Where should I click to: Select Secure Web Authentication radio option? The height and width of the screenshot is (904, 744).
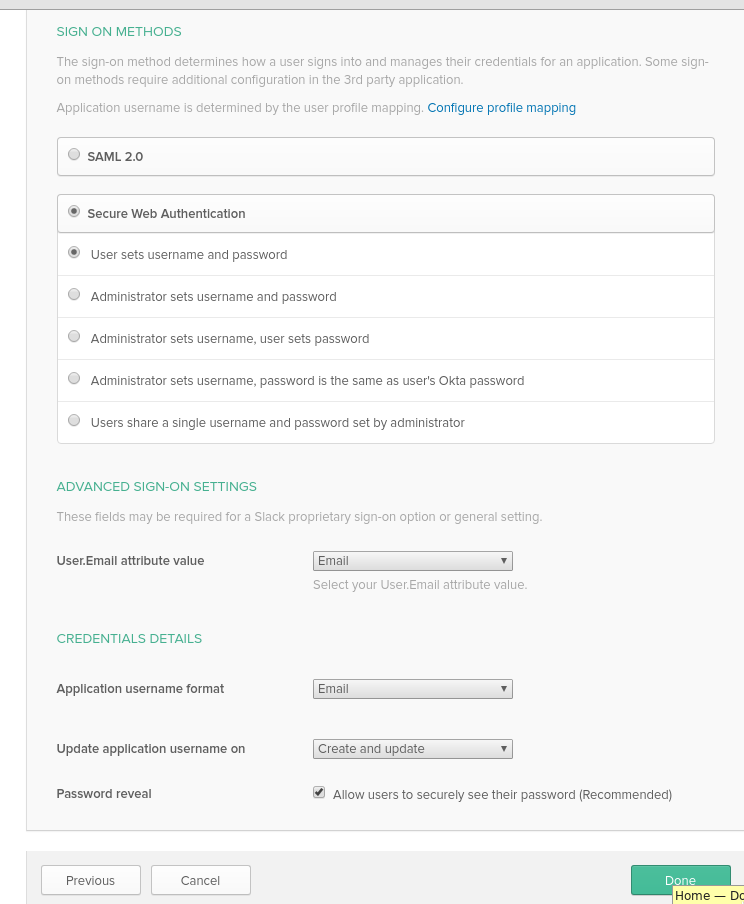74,211
